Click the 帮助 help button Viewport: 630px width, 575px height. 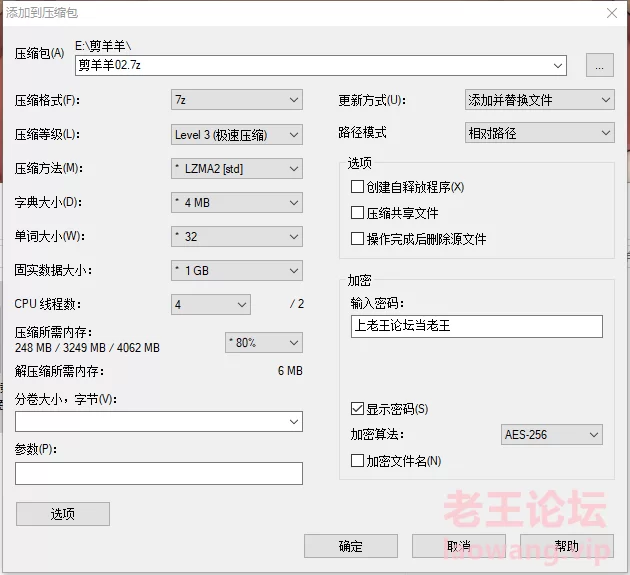click(x=567, y=546)
